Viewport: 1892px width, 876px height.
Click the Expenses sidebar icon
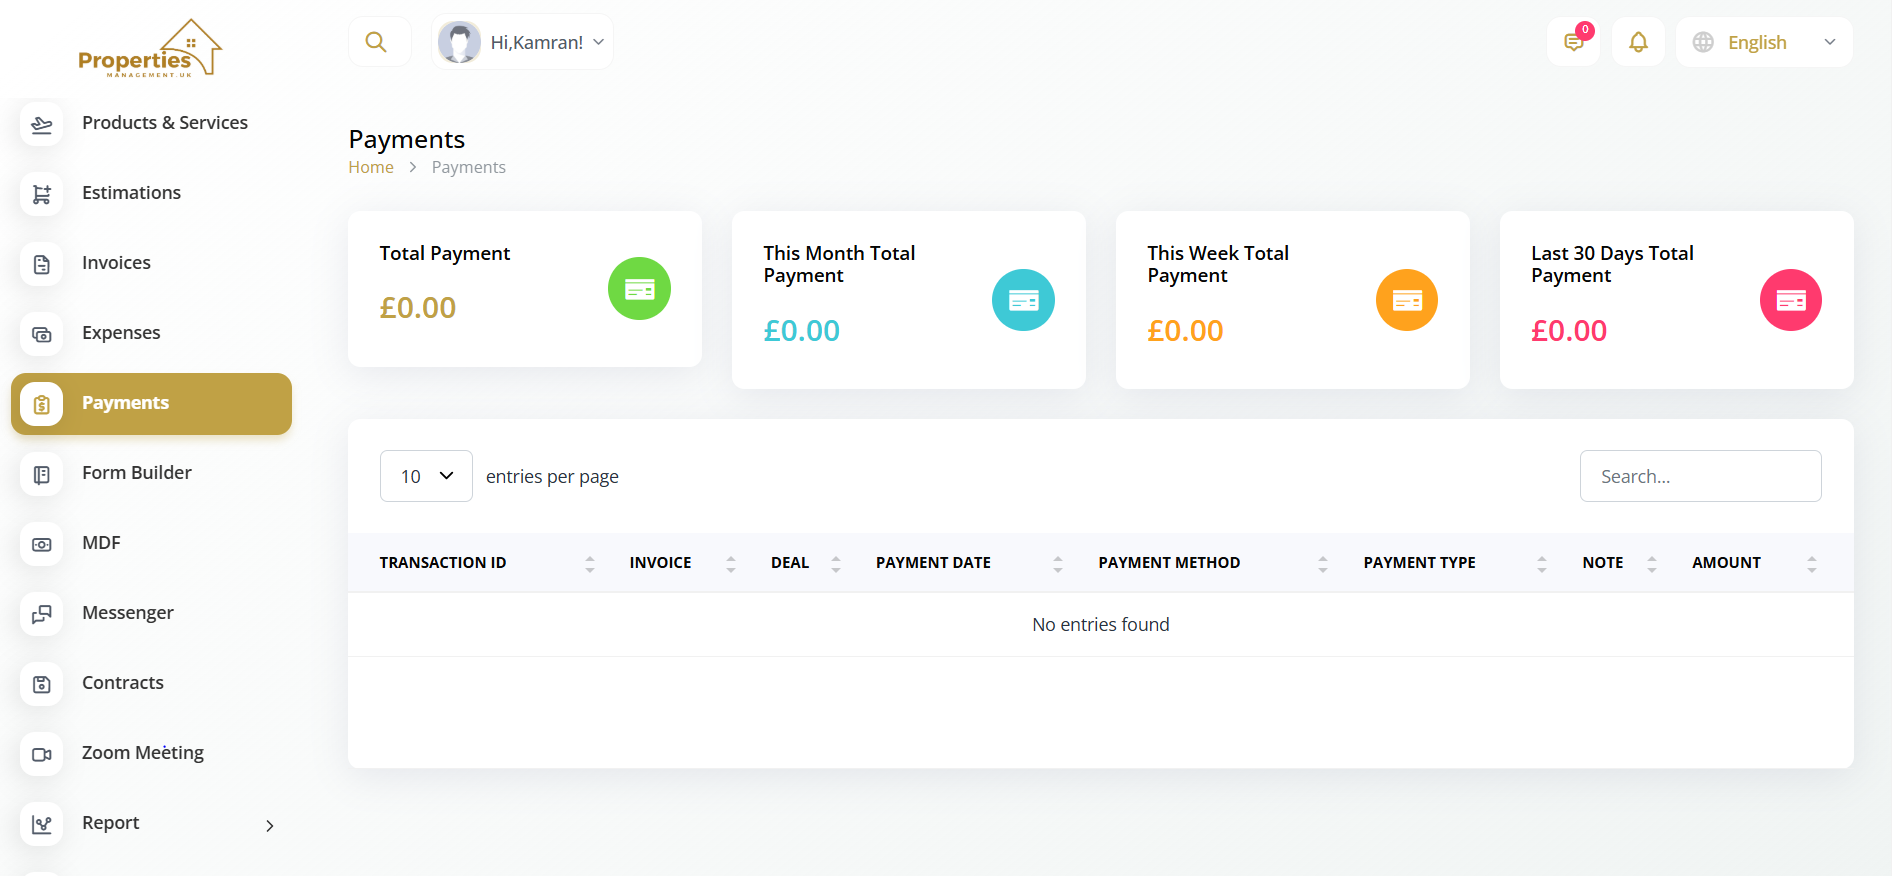pos(42,334)
